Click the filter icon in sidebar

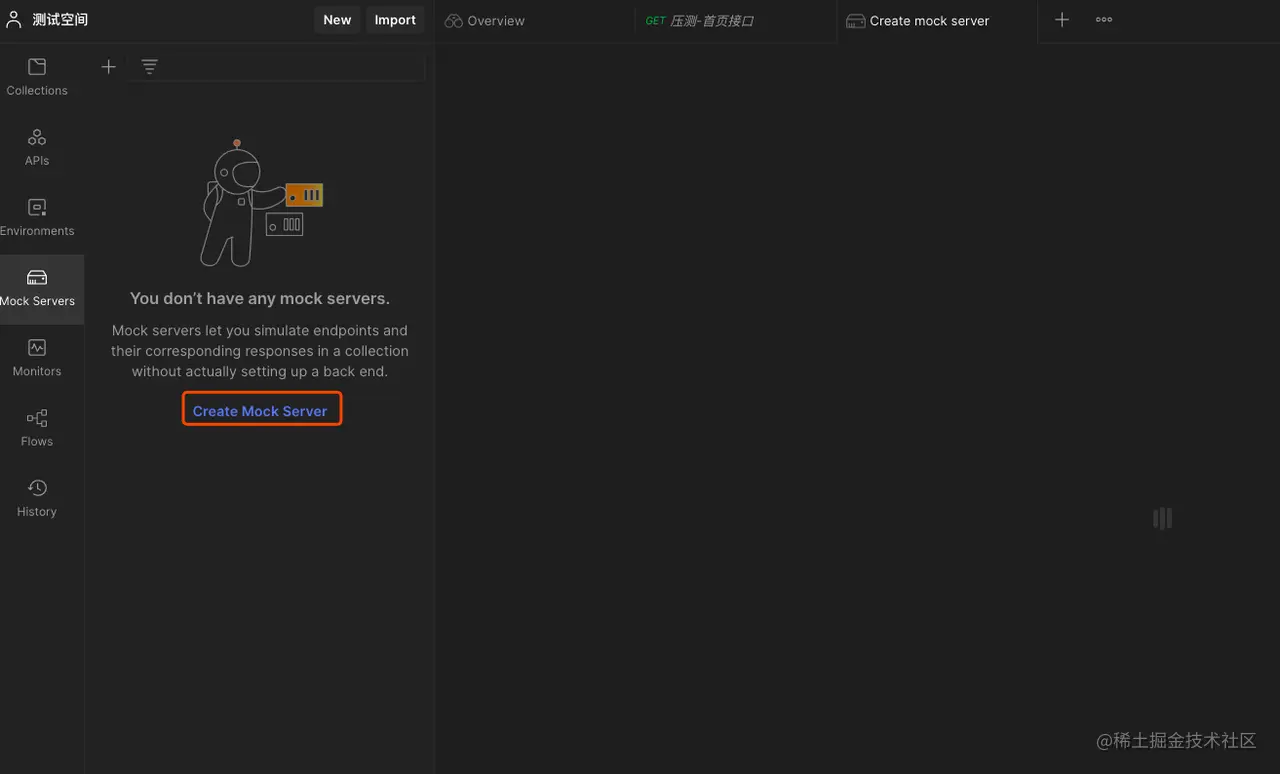[x=149, y=66]
